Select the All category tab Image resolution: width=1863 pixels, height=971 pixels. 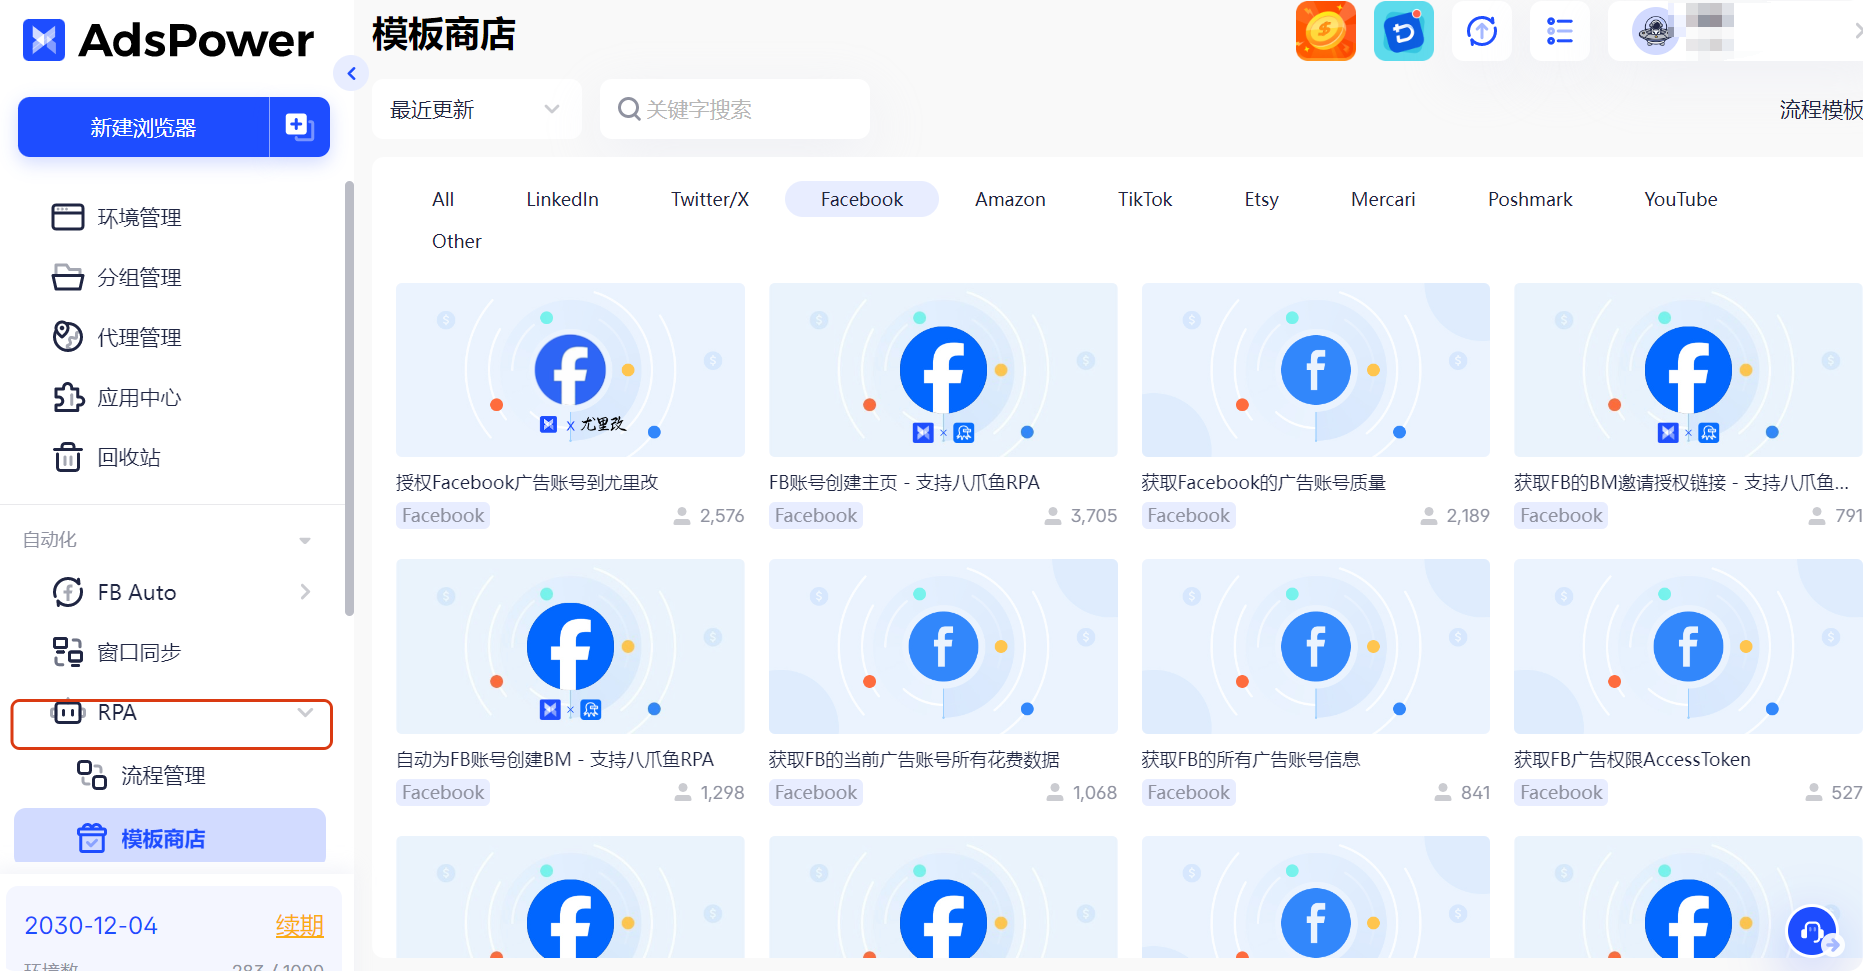pyautogui.click(x=443, y=199)
